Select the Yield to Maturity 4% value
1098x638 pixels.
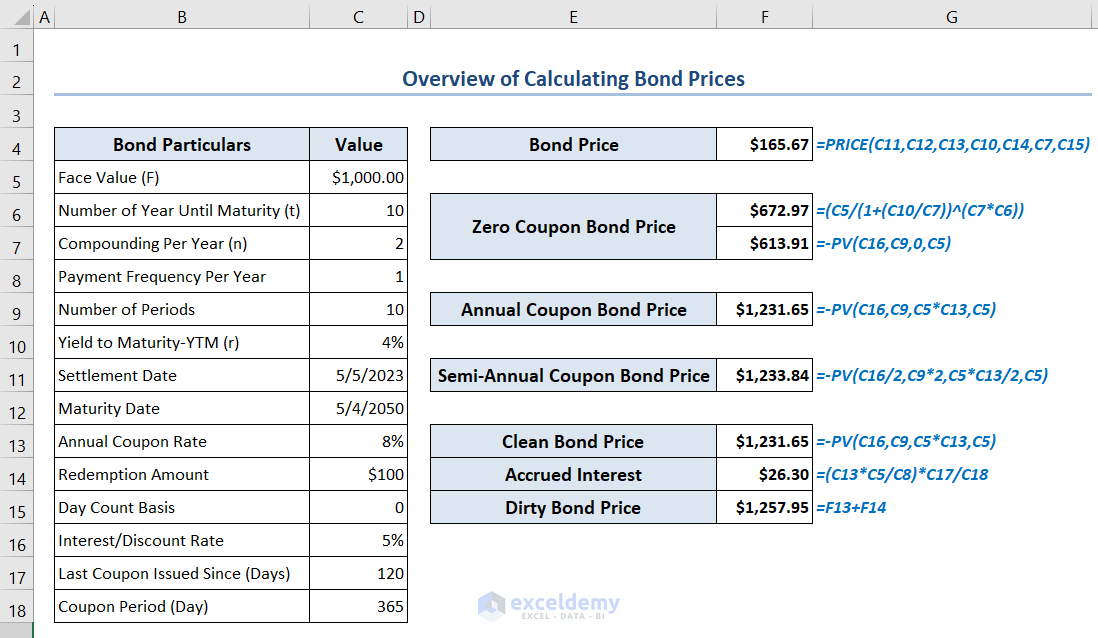pyautogui.click(x=359, y=343)
